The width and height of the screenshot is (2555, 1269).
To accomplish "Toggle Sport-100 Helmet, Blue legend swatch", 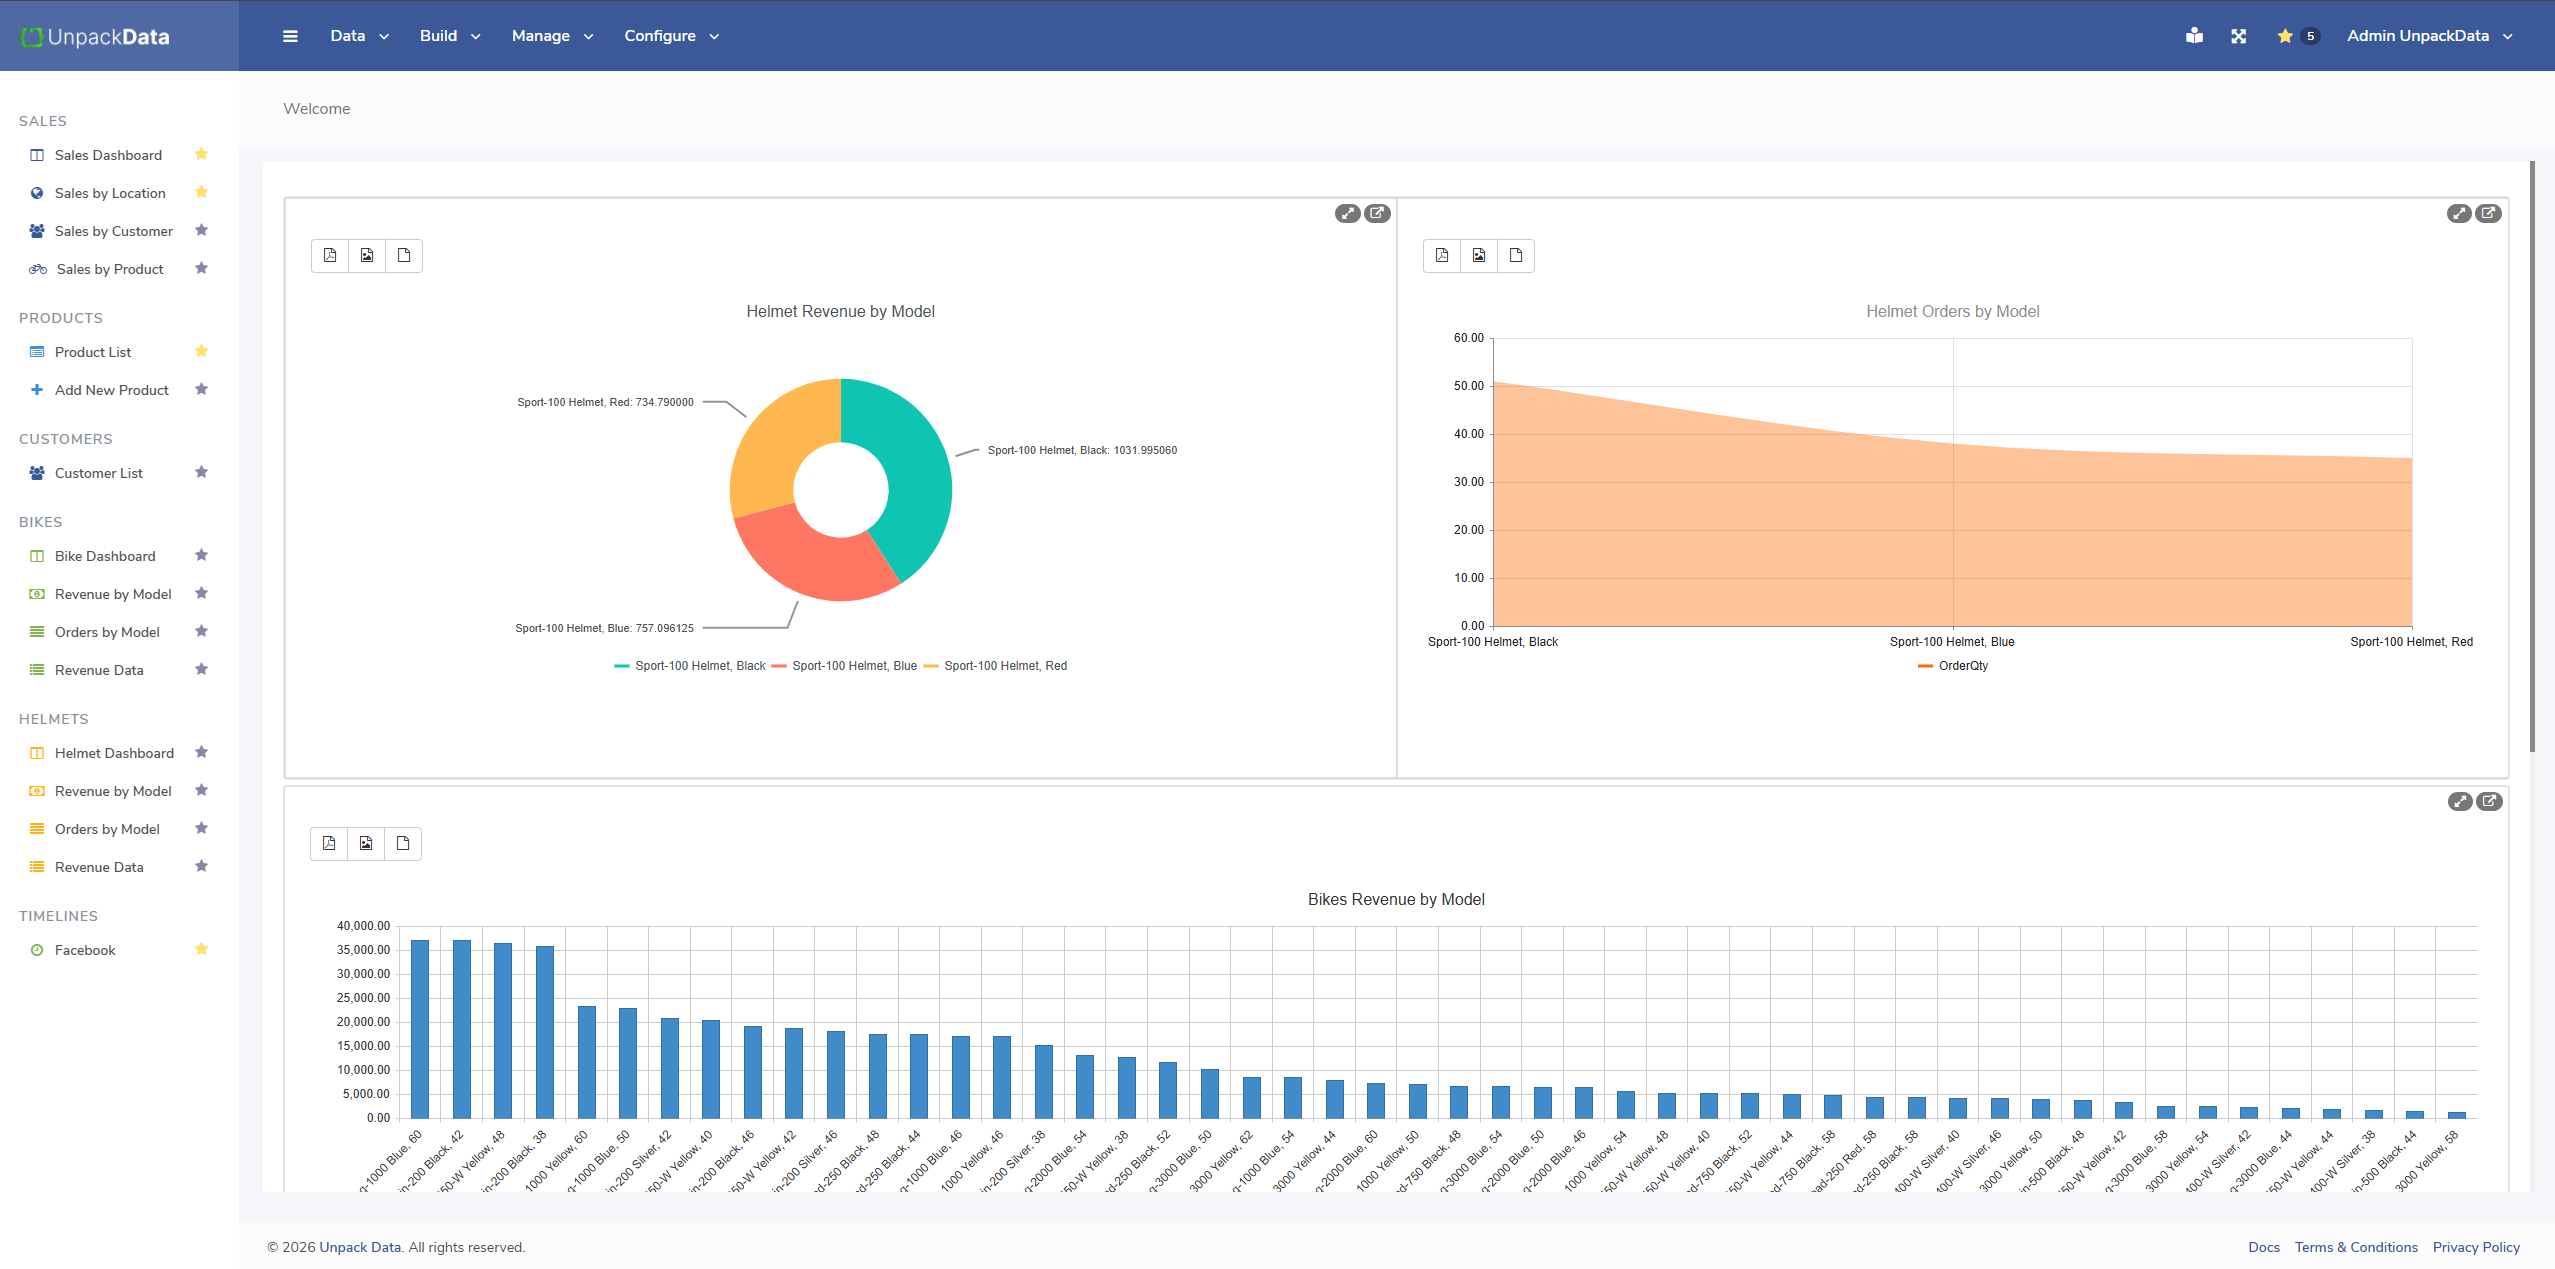I will (x=779, y=666).
